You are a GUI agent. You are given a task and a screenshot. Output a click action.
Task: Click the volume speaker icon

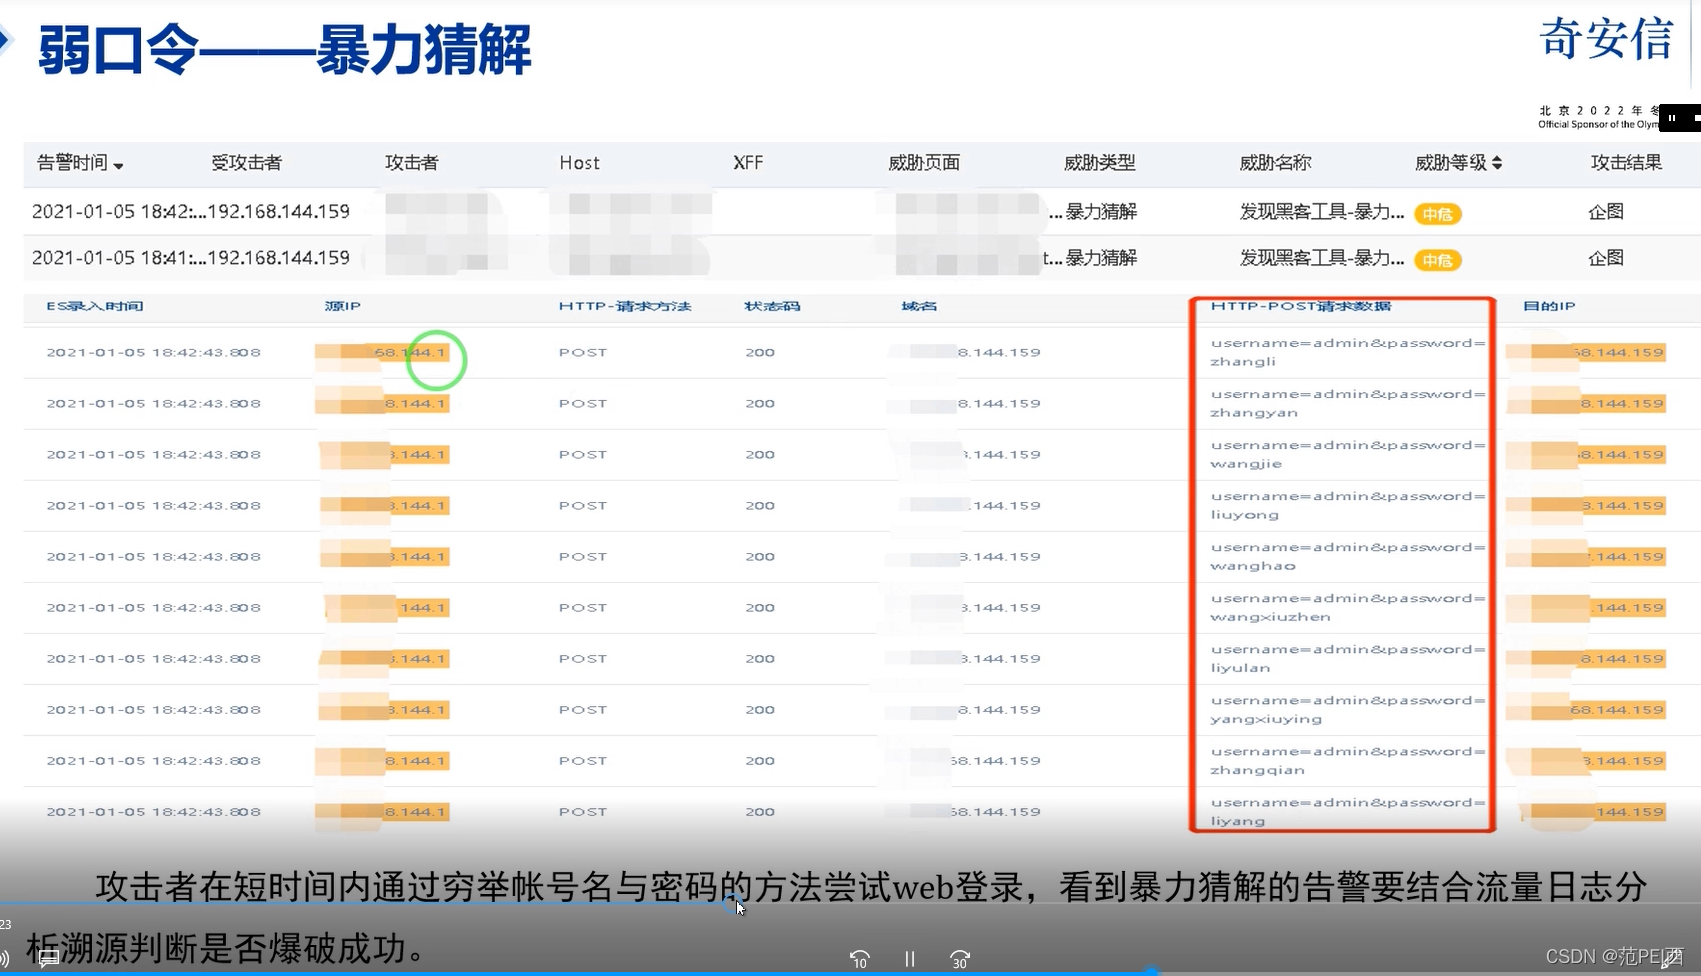pos(5,959)
